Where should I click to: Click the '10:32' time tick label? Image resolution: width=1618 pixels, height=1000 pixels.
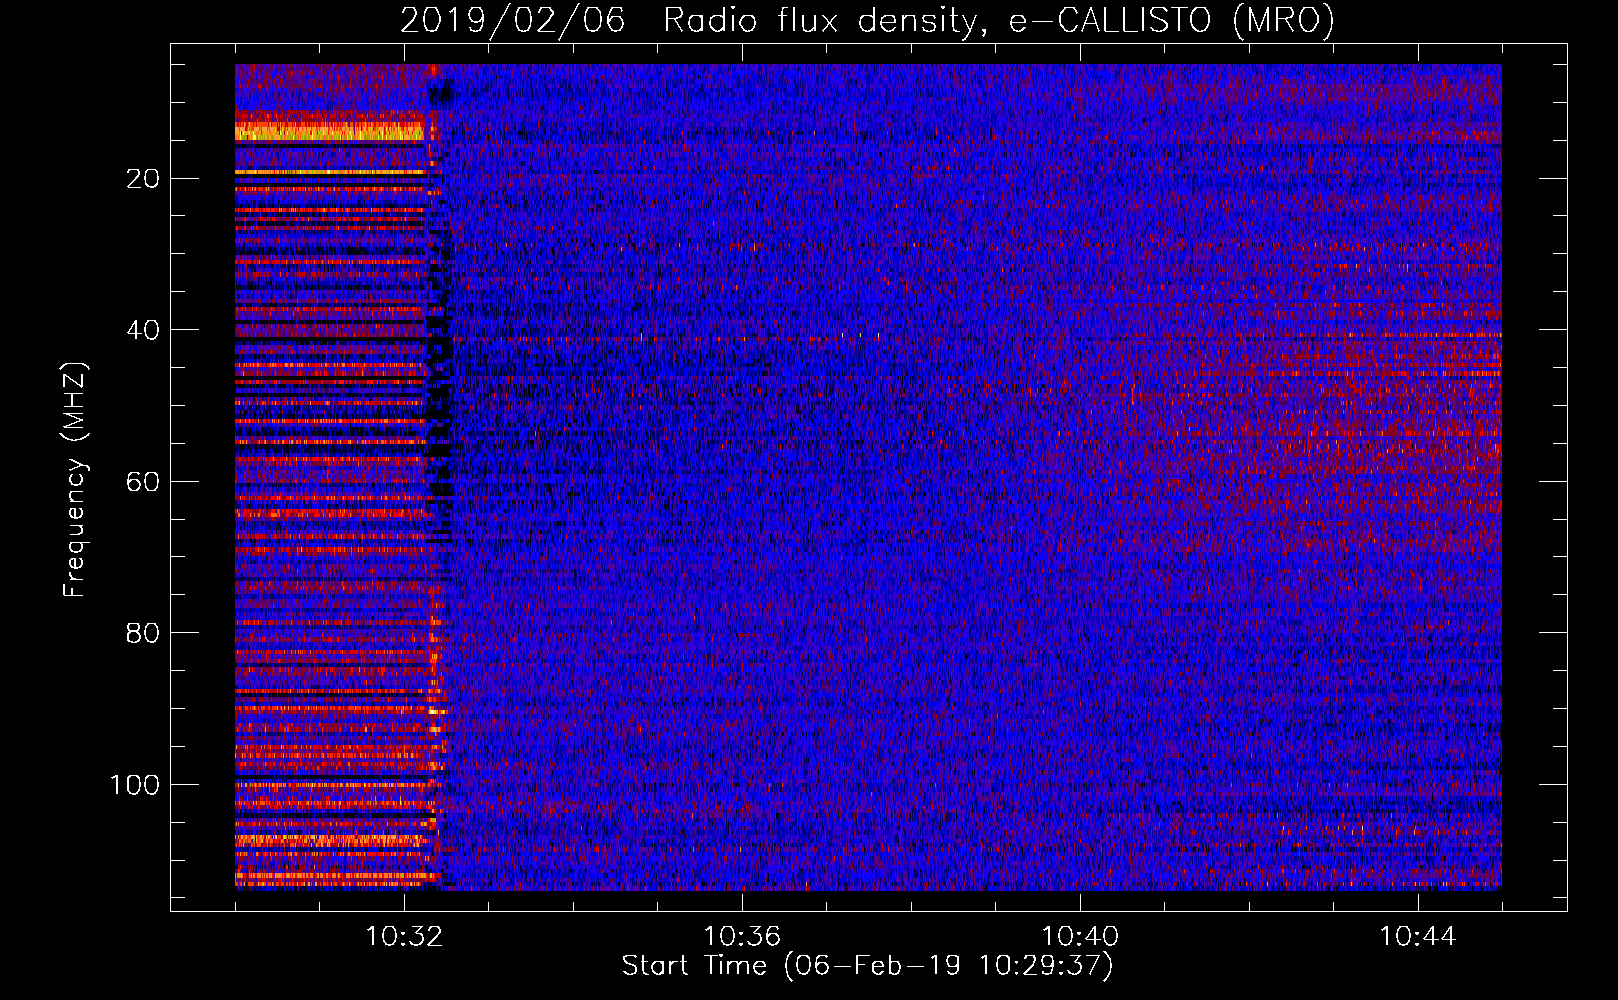pos(404,937)
